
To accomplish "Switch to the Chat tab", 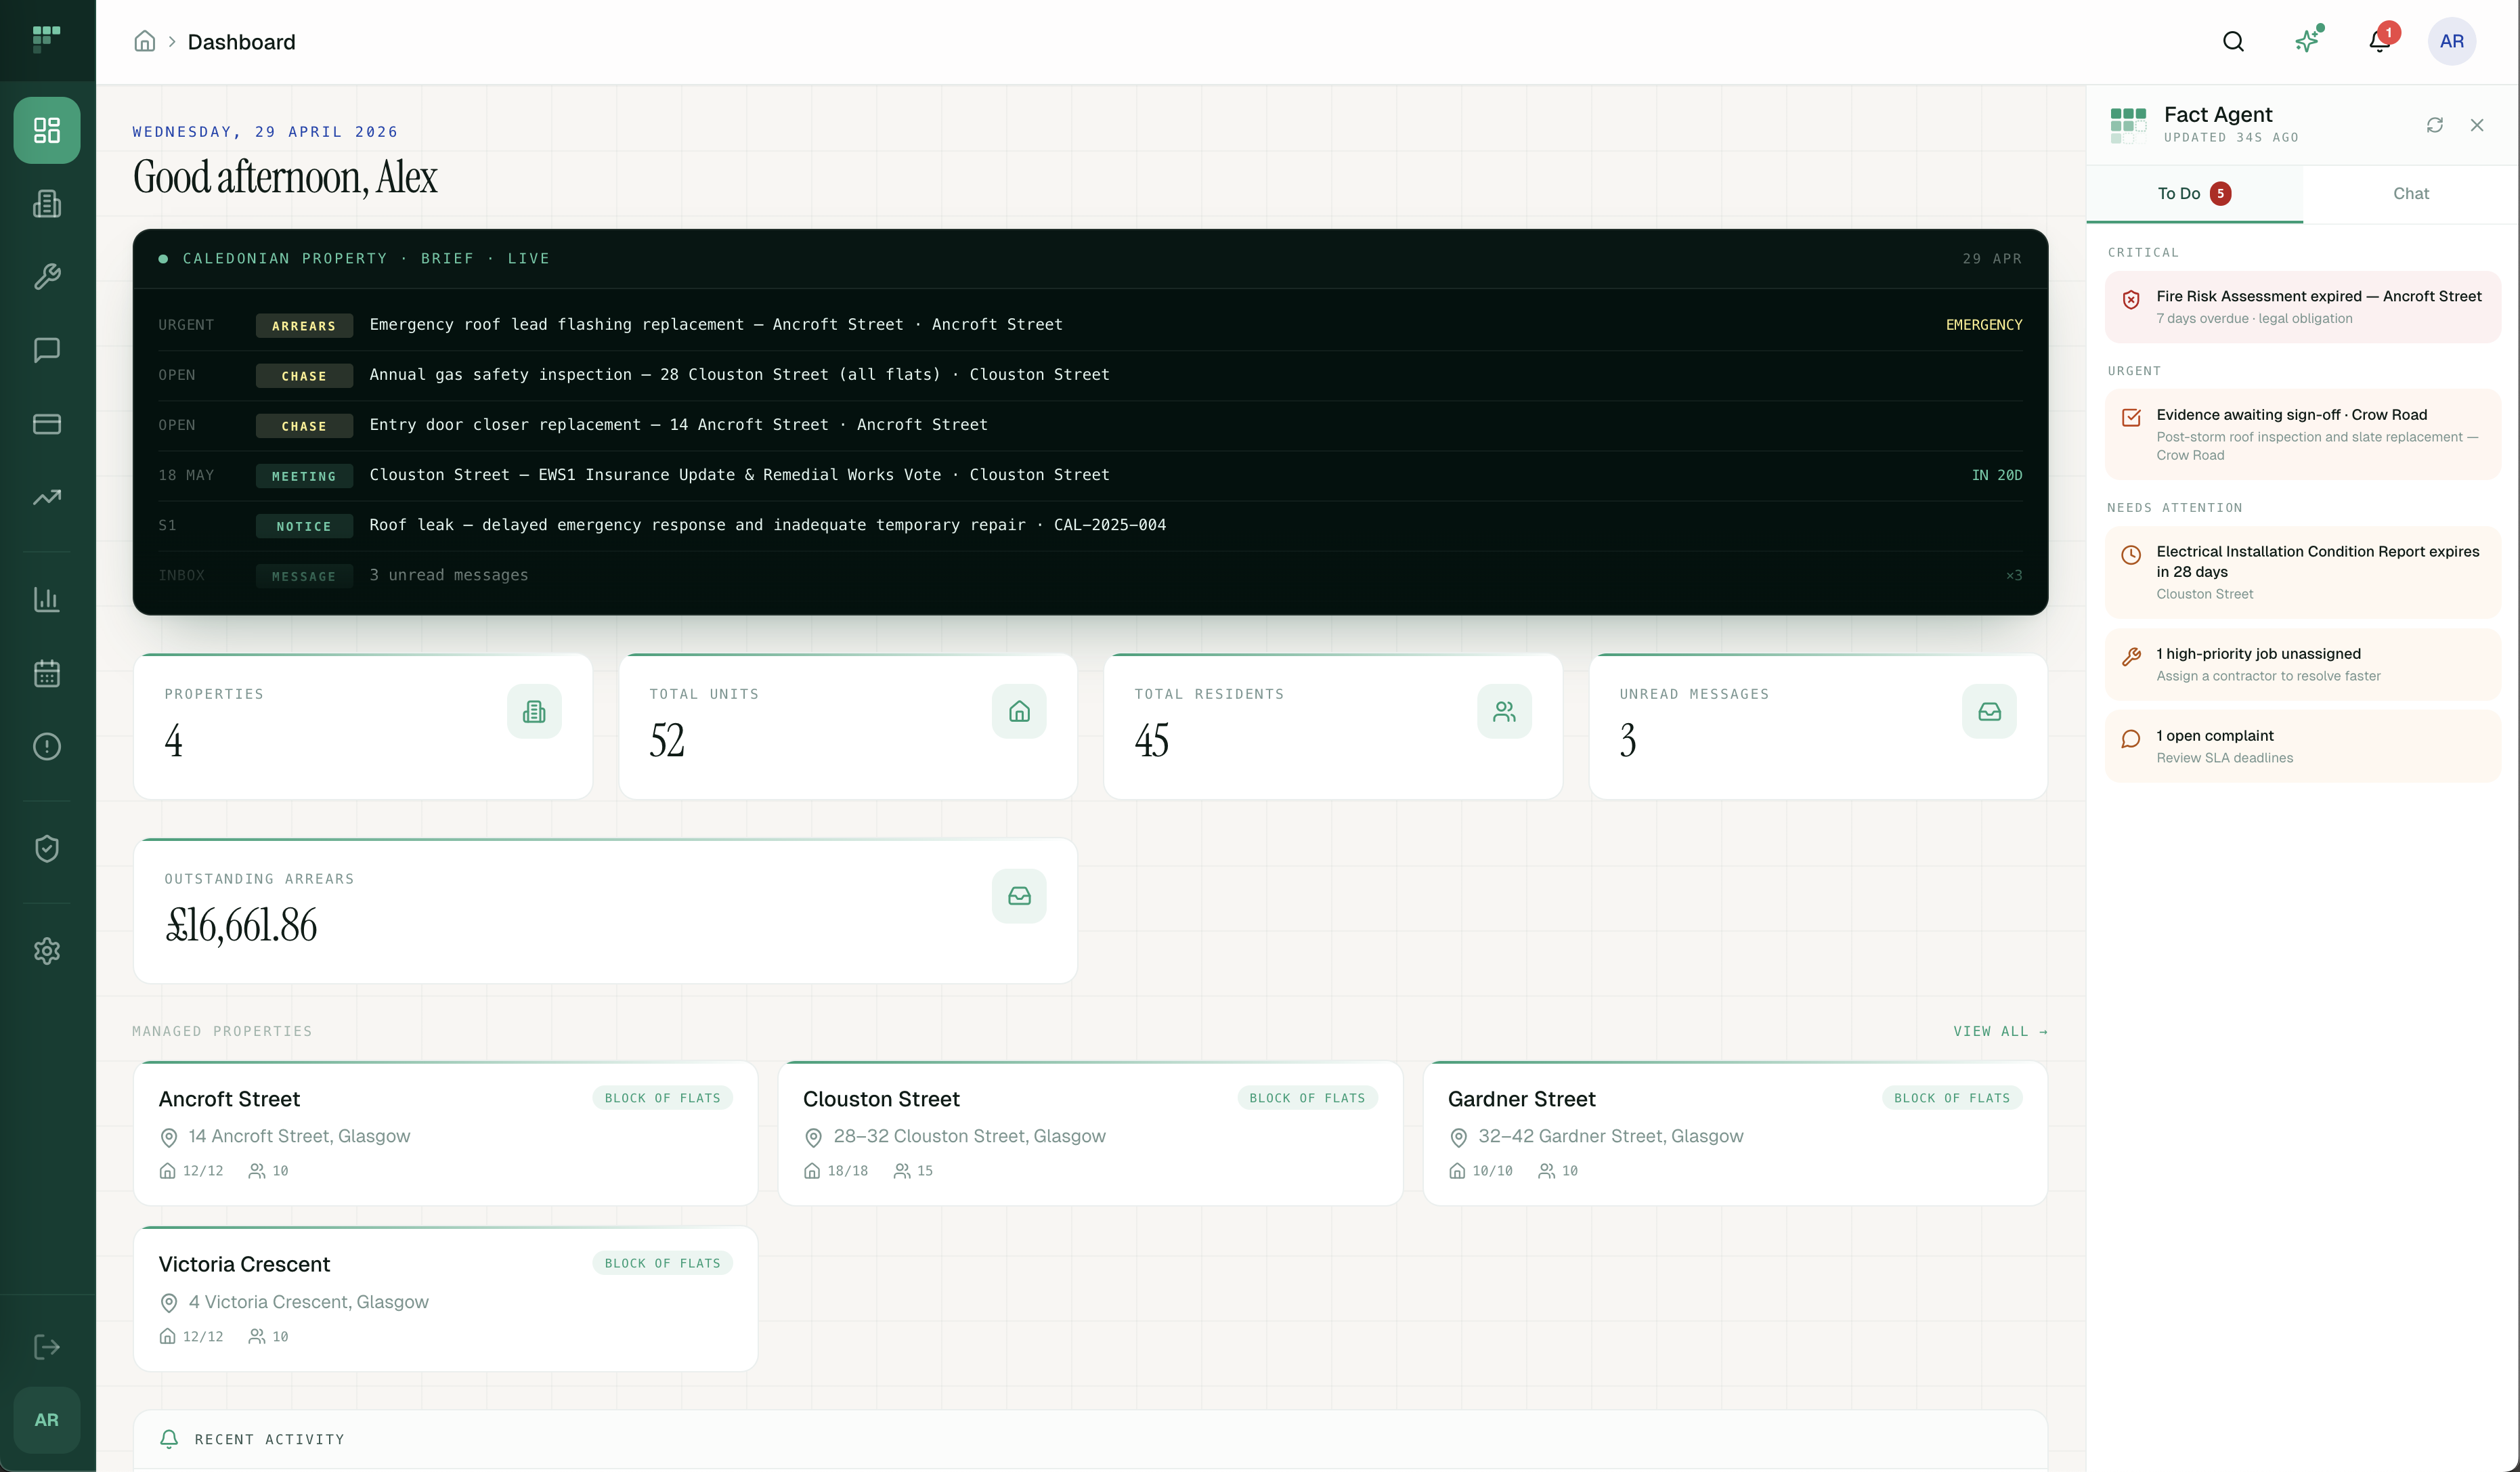I will 2411,193.
